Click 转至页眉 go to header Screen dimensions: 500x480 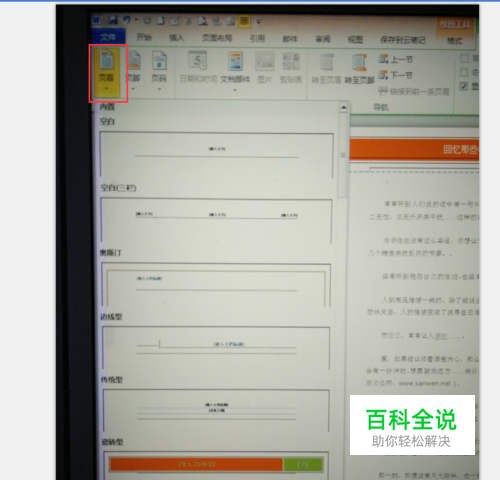coord(326,69)
